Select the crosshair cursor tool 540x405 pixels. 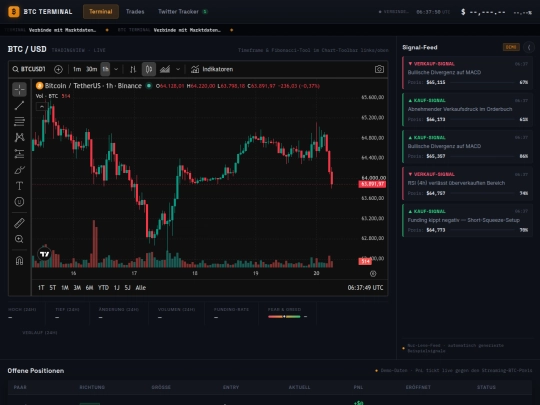click(x=19, y=89)
